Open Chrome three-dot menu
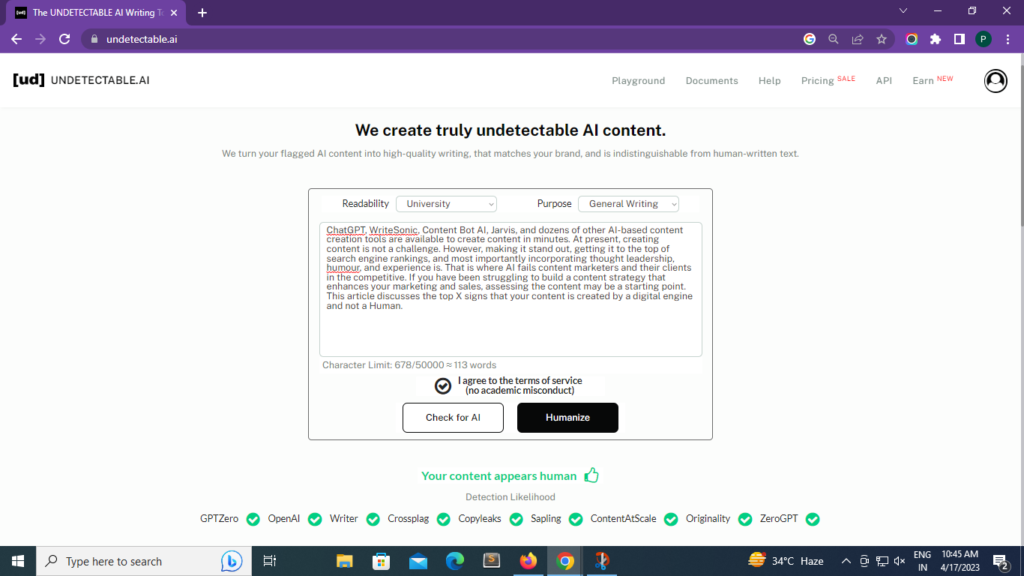The image size is (1024, 576). coord(1008,39)
